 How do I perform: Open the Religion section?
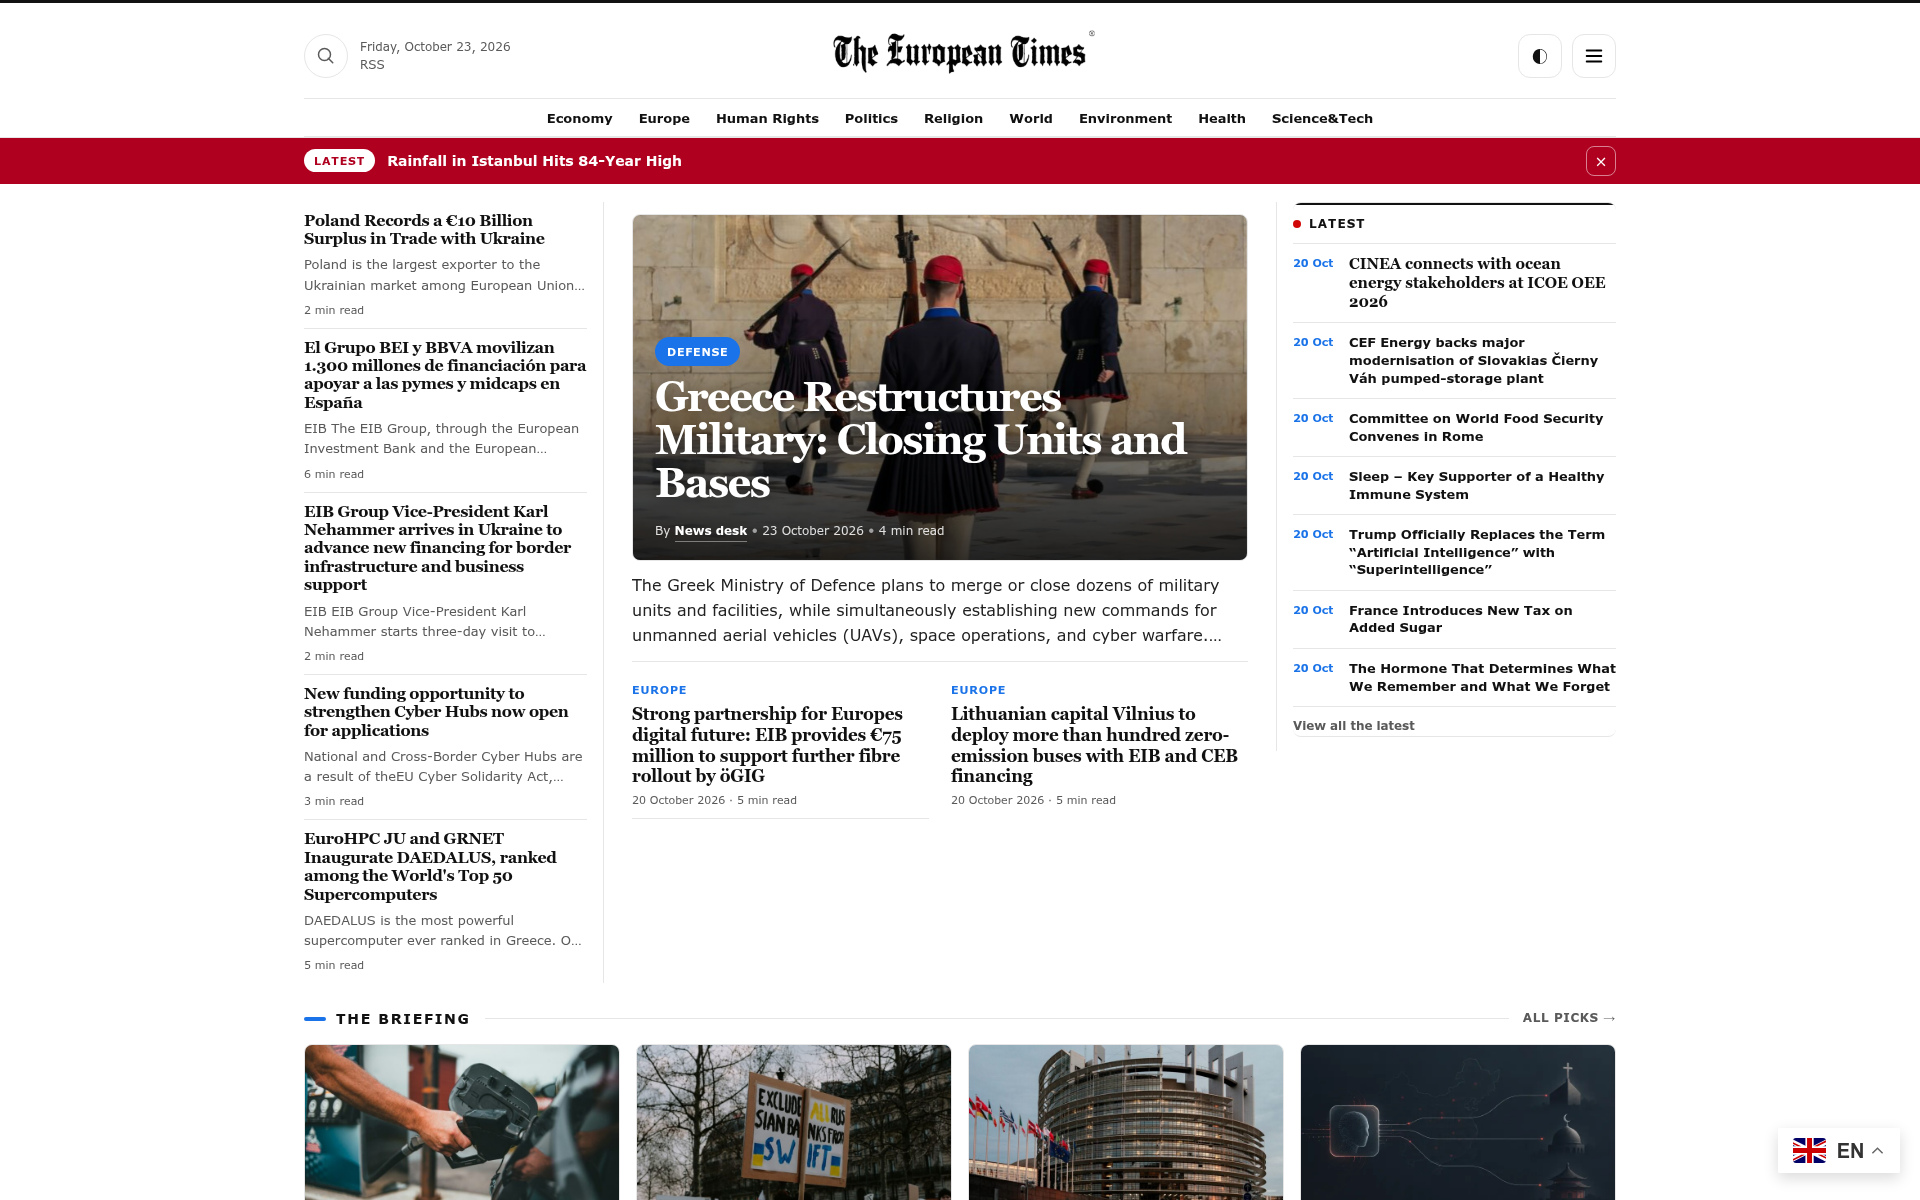click(x=953, y=118)
